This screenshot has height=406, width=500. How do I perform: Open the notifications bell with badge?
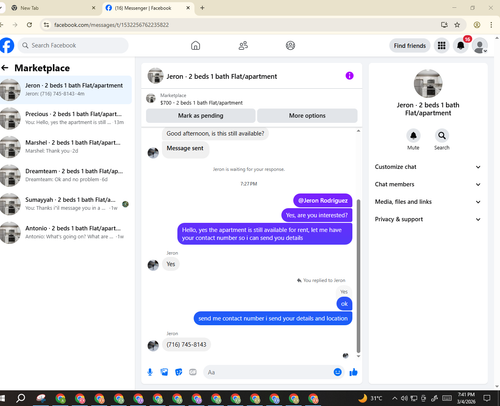[461, 46]
